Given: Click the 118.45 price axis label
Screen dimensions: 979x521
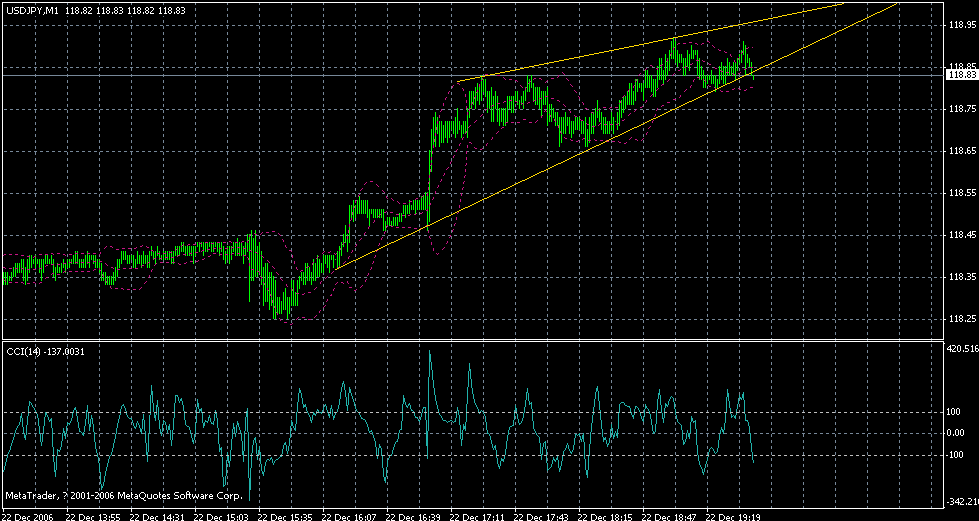Looking at the screenshot, I should click(x=962, y=236).
